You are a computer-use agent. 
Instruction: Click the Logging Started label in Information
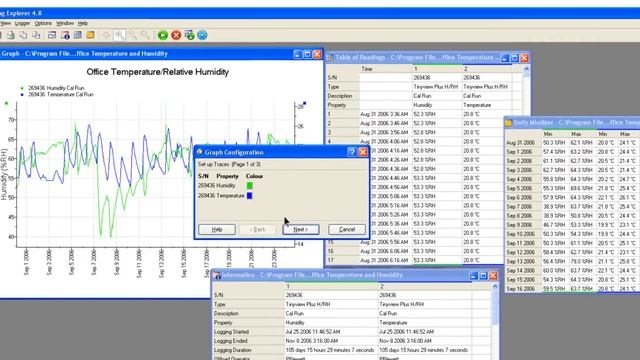(x=231, y=332)
